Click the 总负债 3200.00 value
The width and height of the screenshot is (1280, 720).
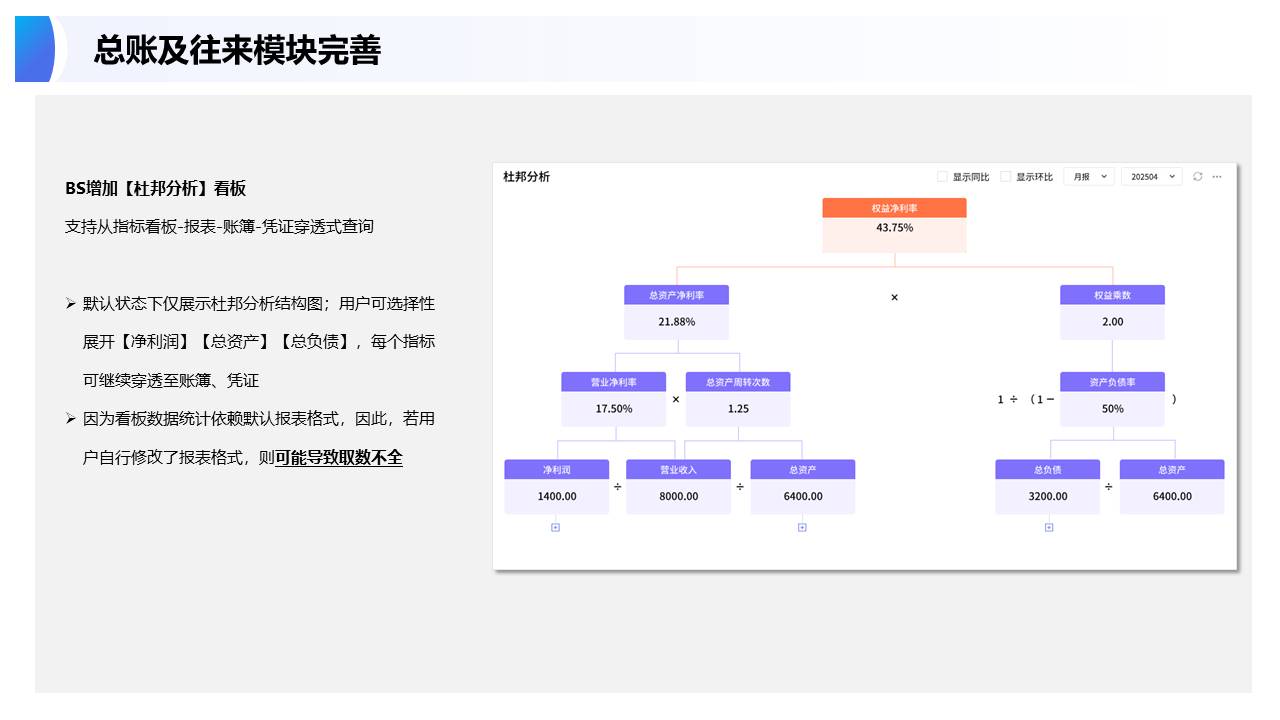(x=1047, y=496)
